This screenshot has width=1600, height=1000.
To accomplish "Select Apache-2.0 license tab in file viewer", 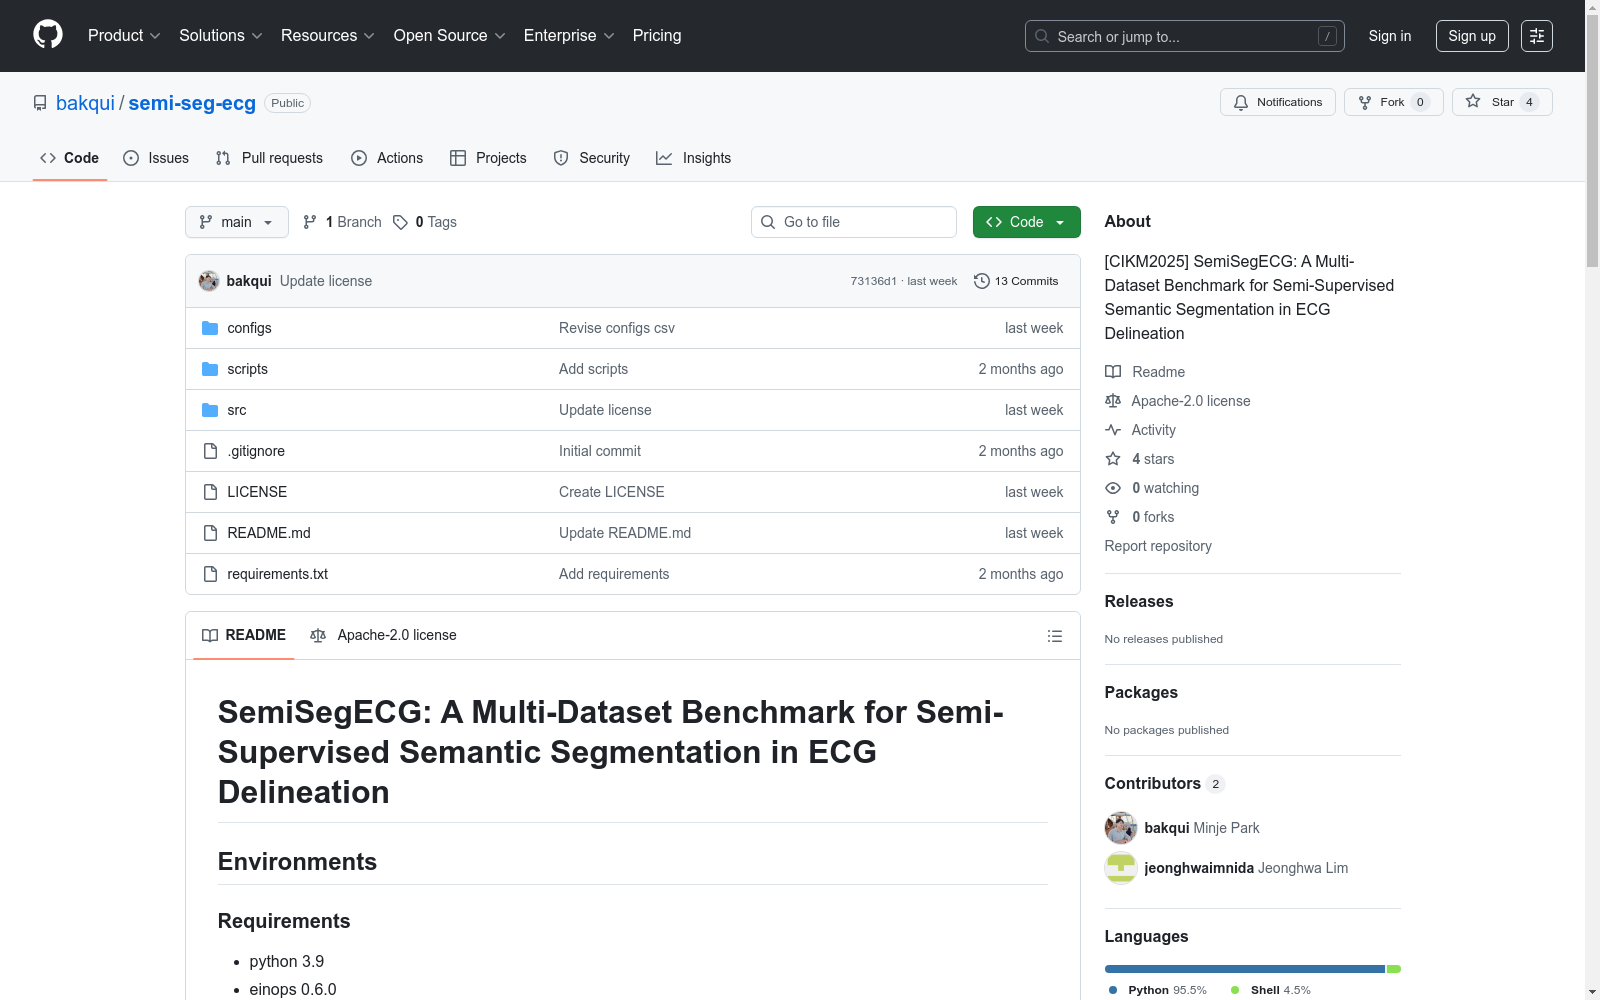I will click(383, 635).
